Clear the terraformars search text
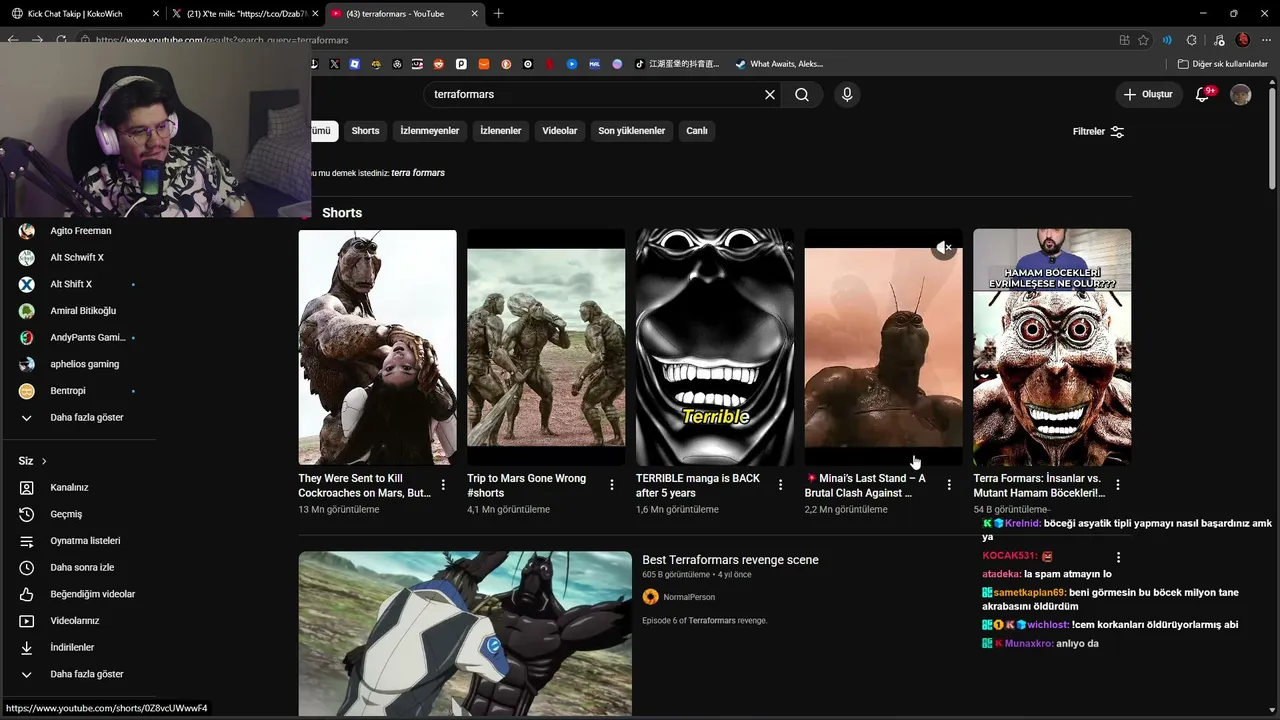The width and height of the screenshot is (1280, 720). point(770,95)
